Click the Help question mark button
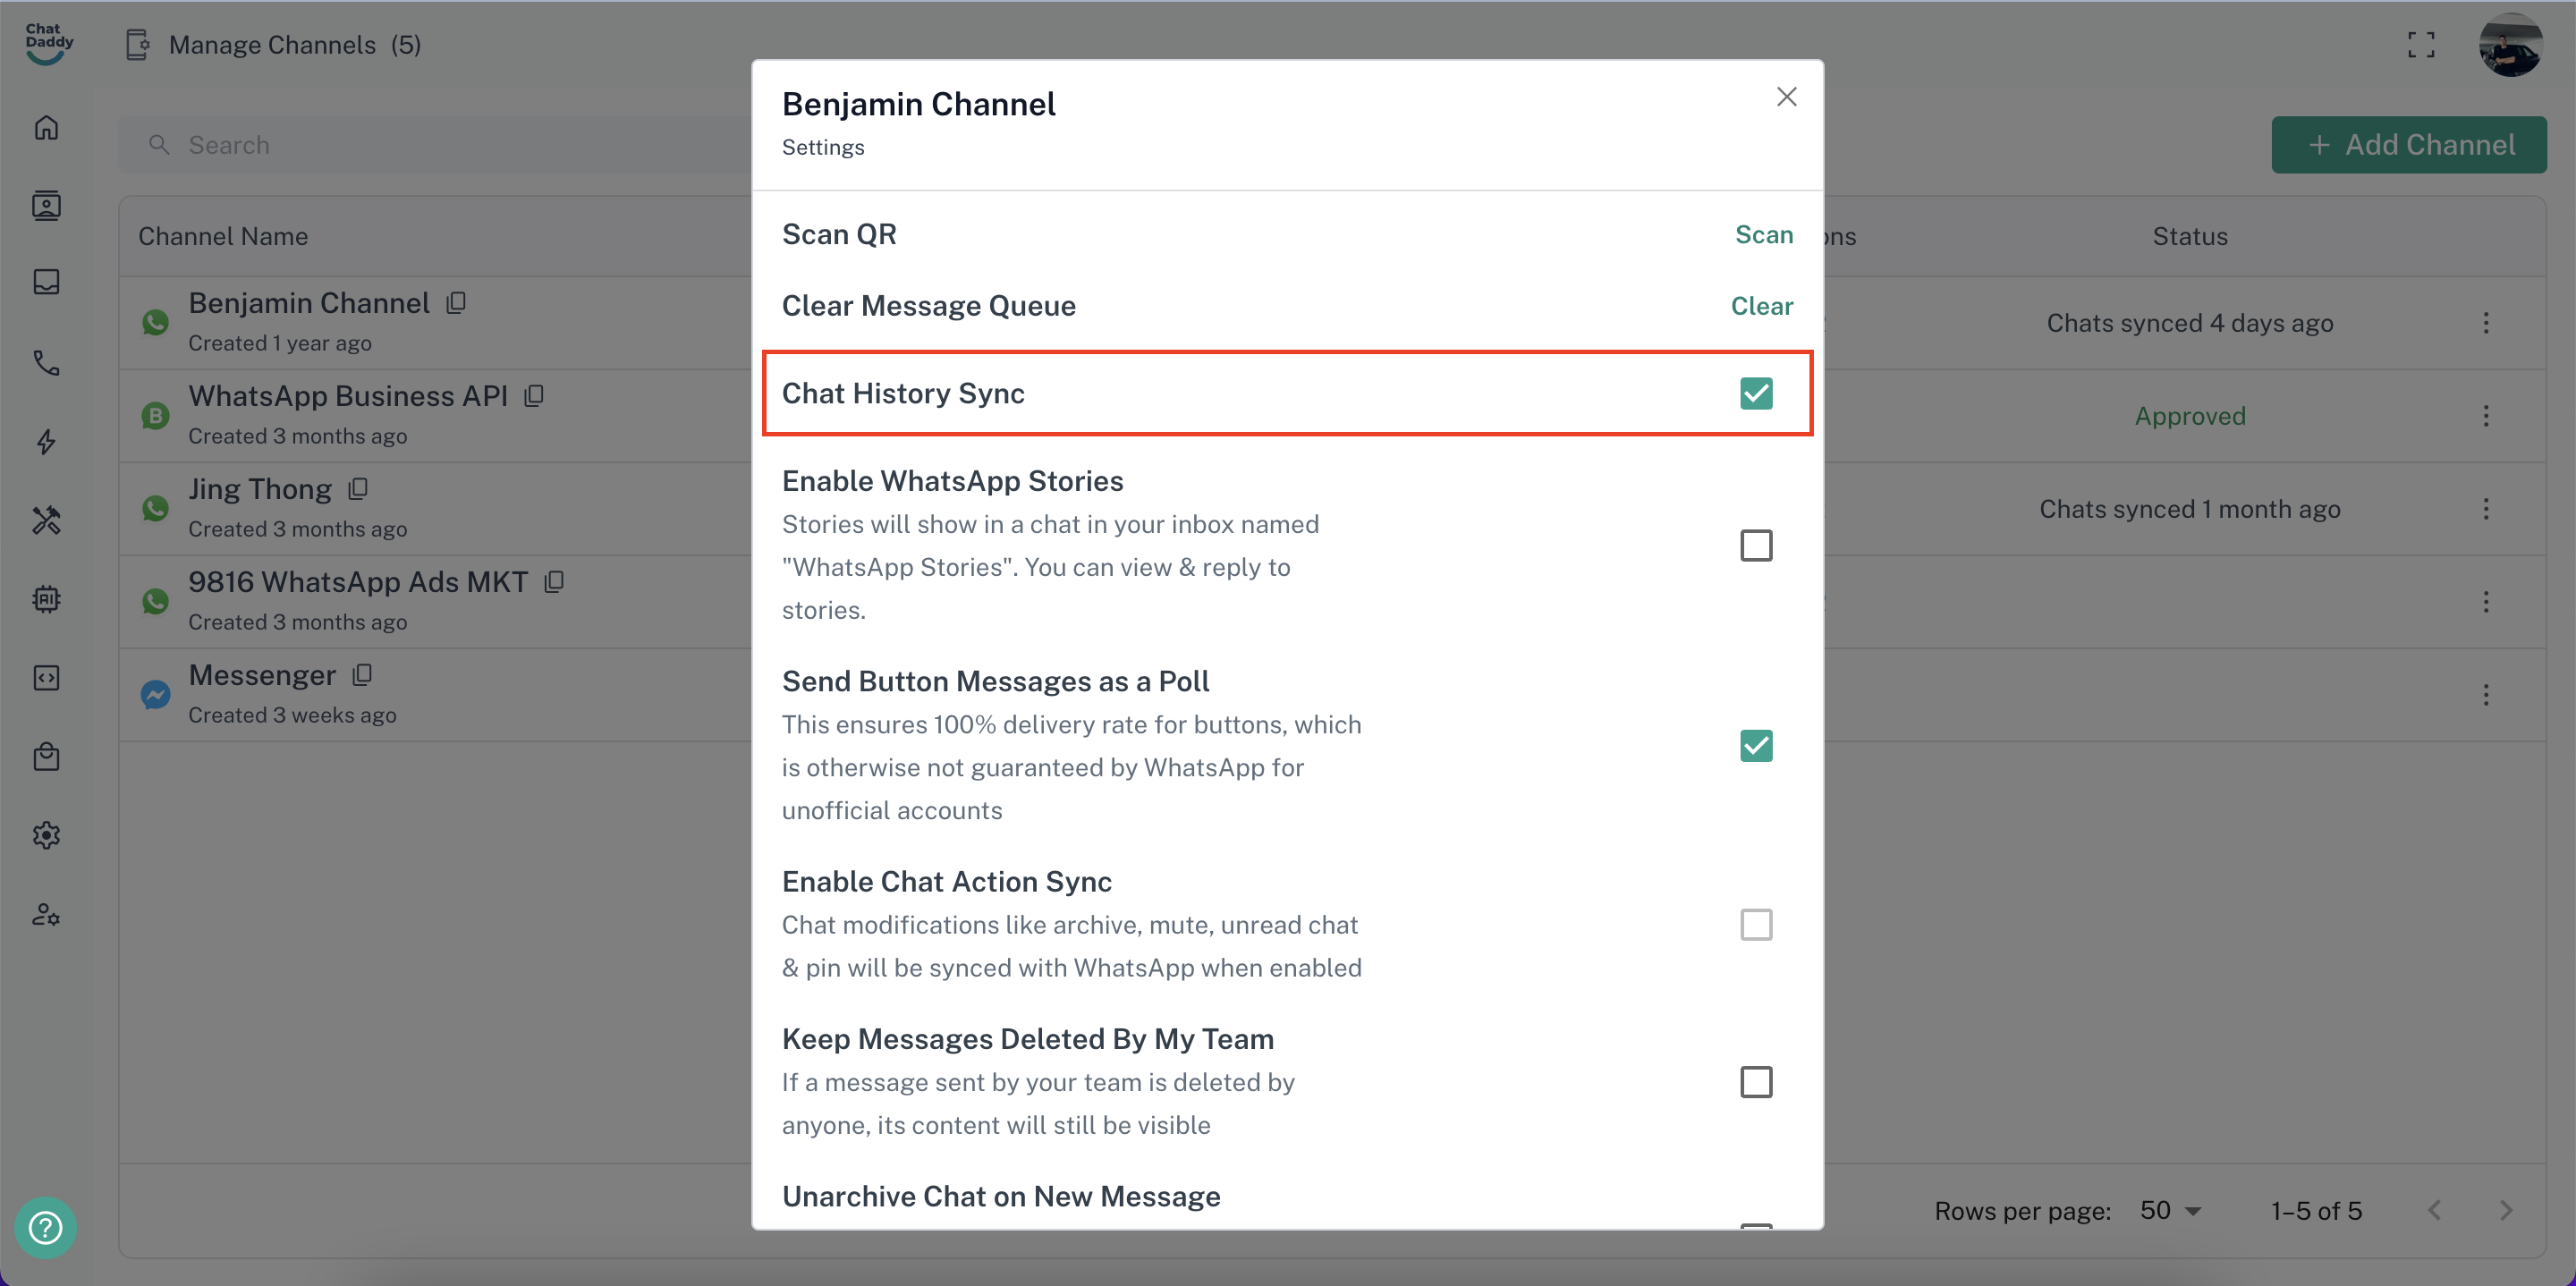Image resolution: width=2576 pixels, height=1286 pixels. pos(45,1227)
